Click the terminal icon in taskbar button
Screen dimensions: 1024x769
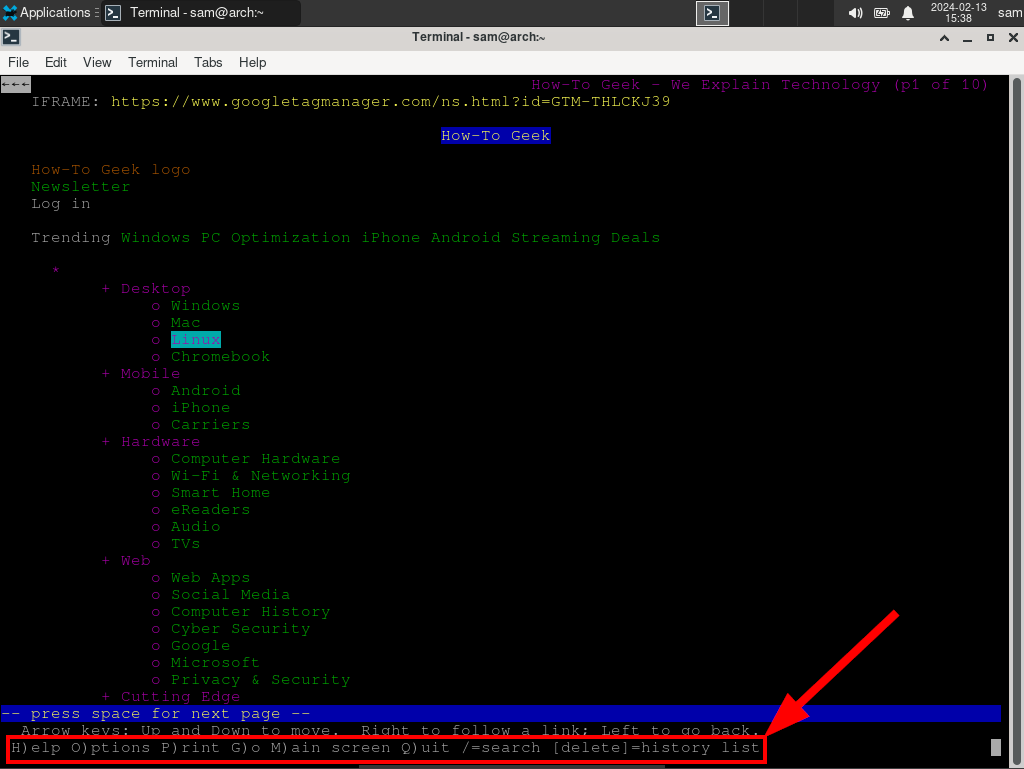point(113,12)
